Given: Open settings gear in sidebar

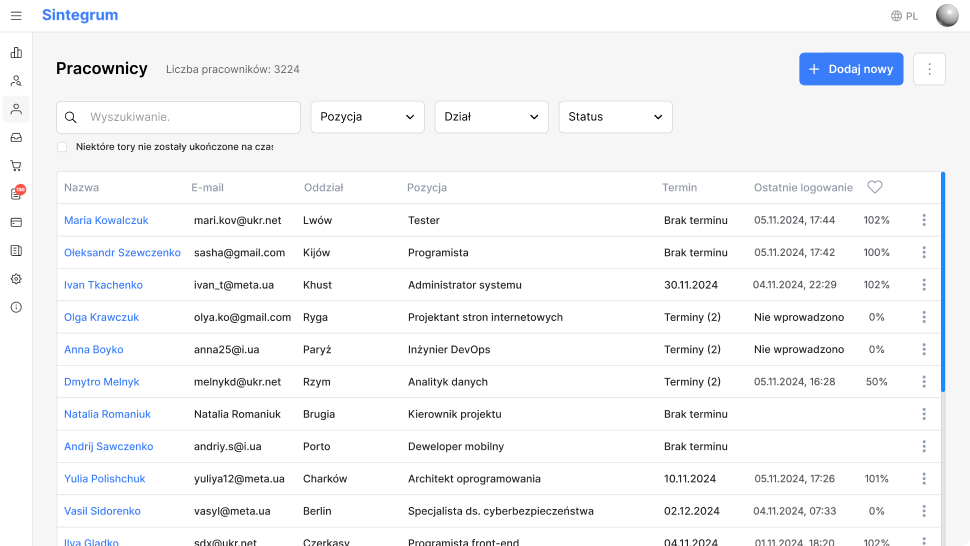Looking at the screenshot, I should 16,279.
